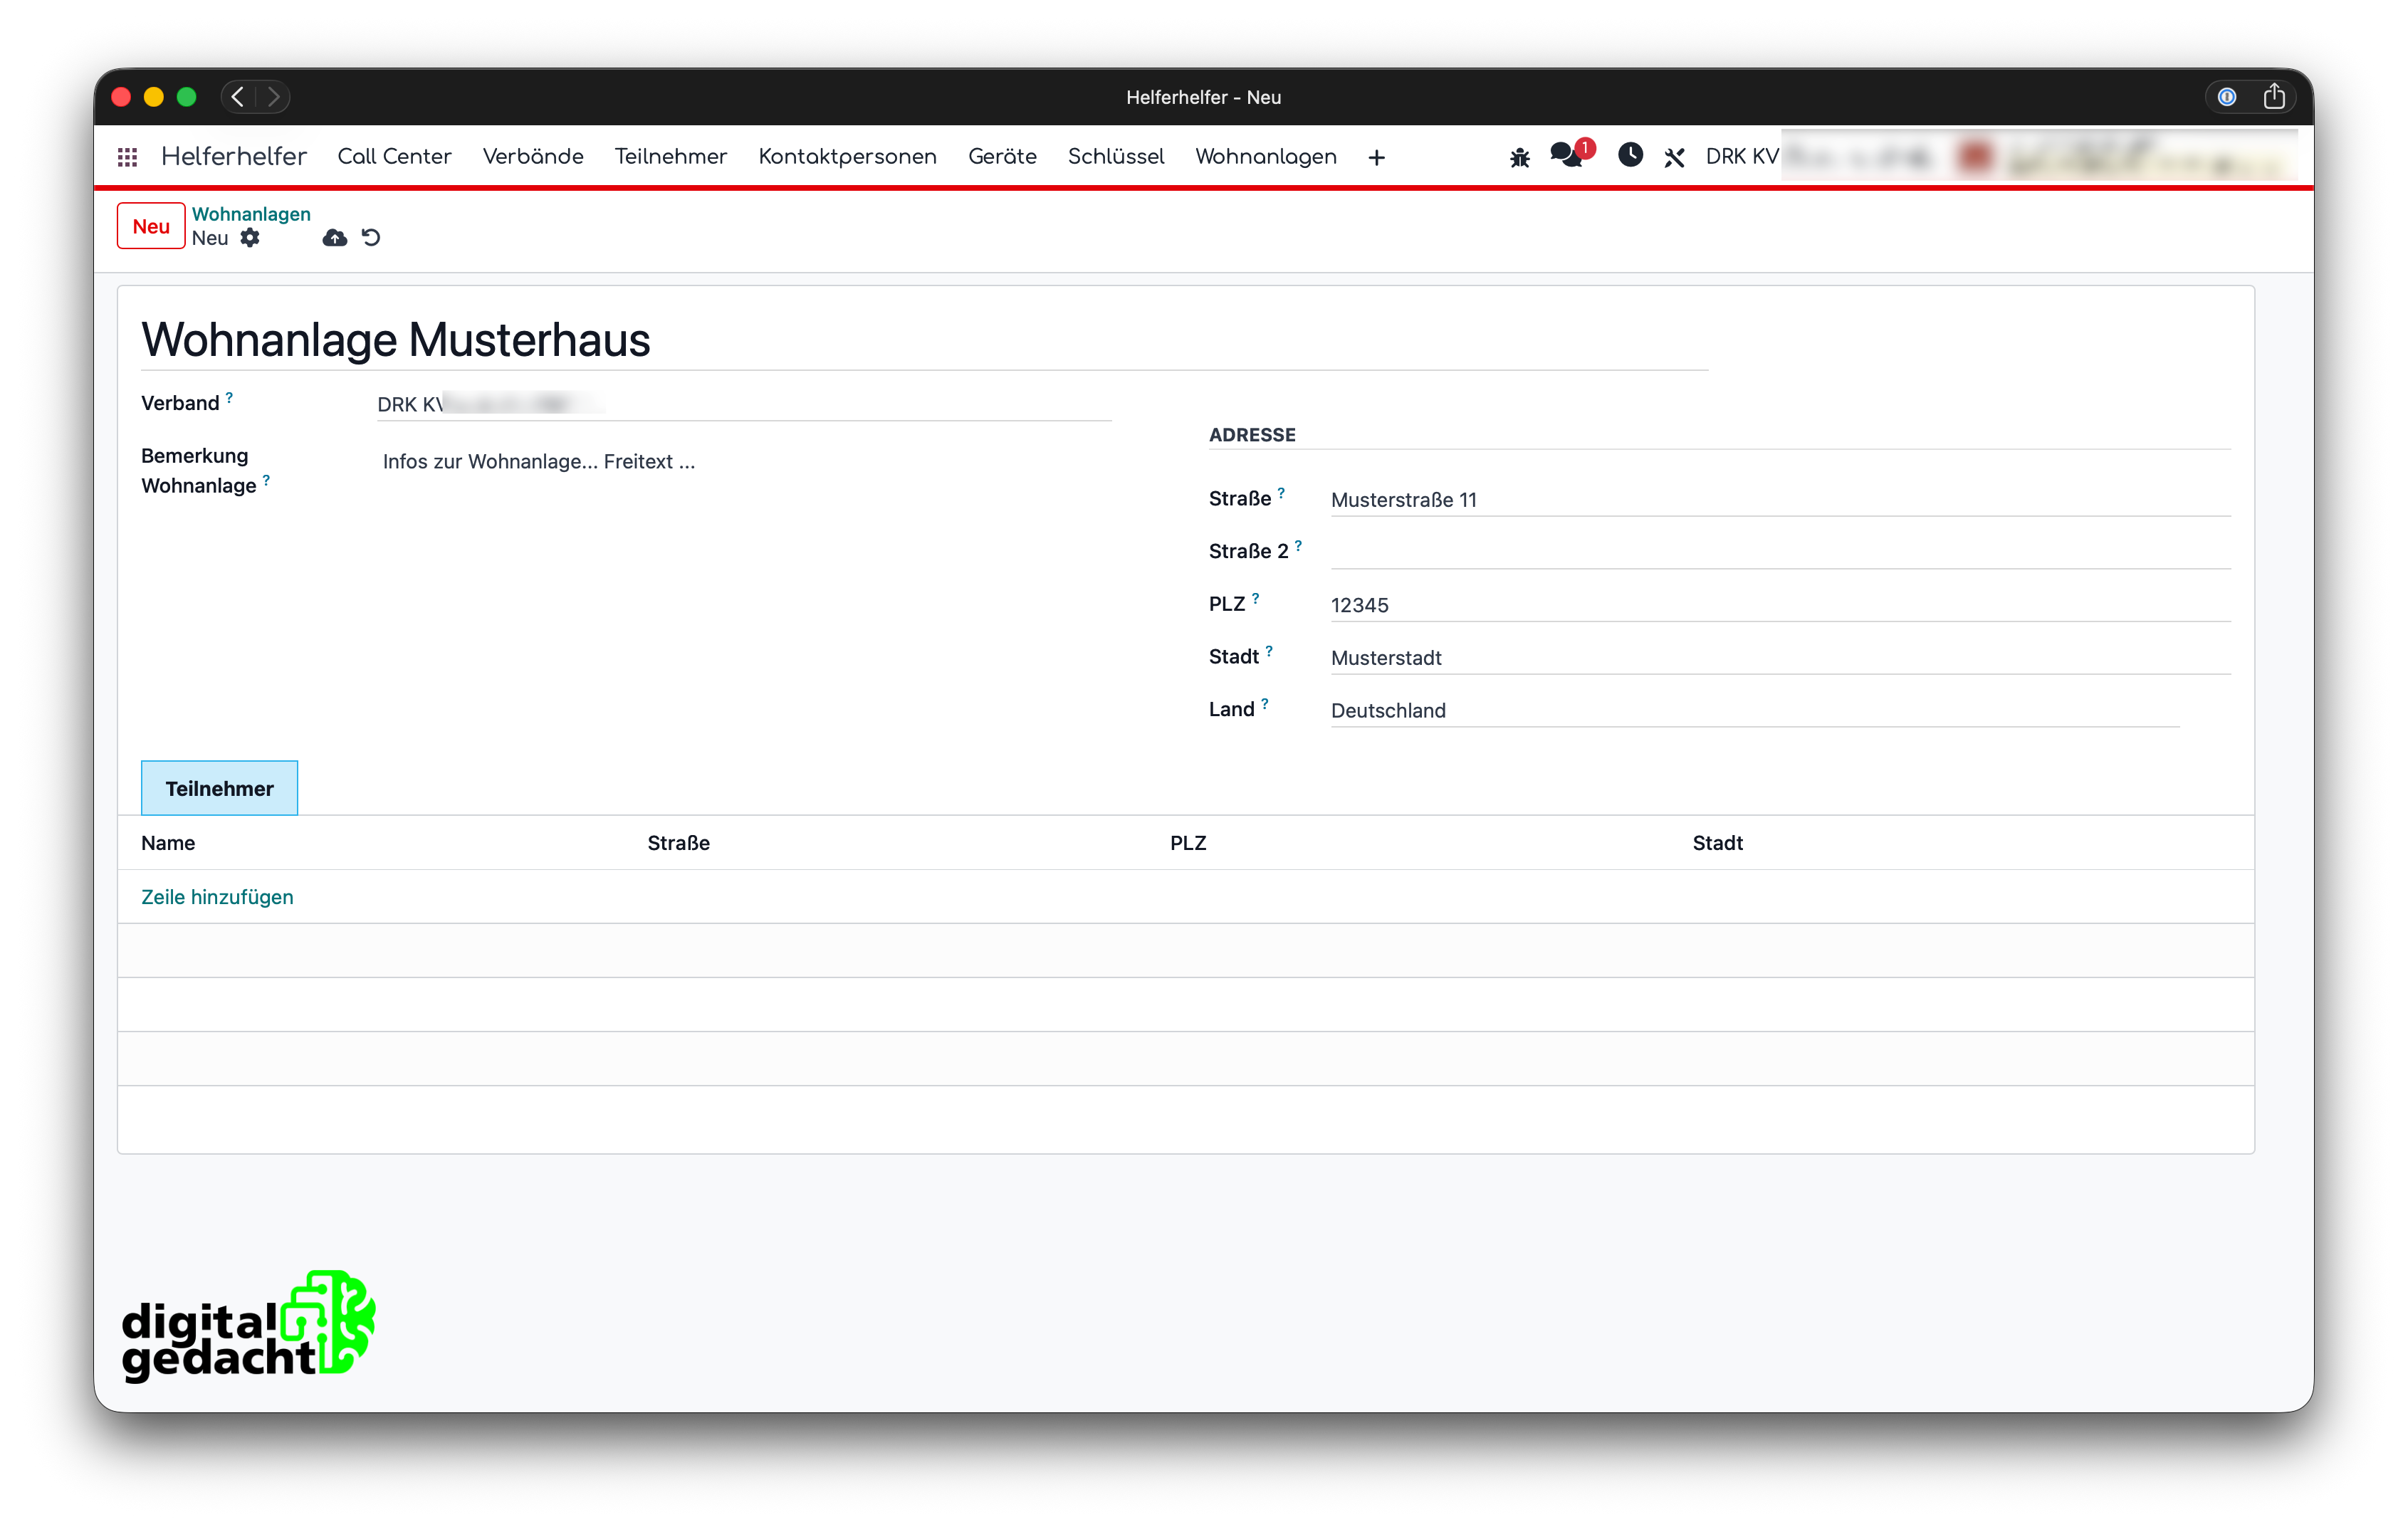Click into the PLZ input field
The height and width of the screenshot is (1532, 2408).
(x=1780, y=605)
